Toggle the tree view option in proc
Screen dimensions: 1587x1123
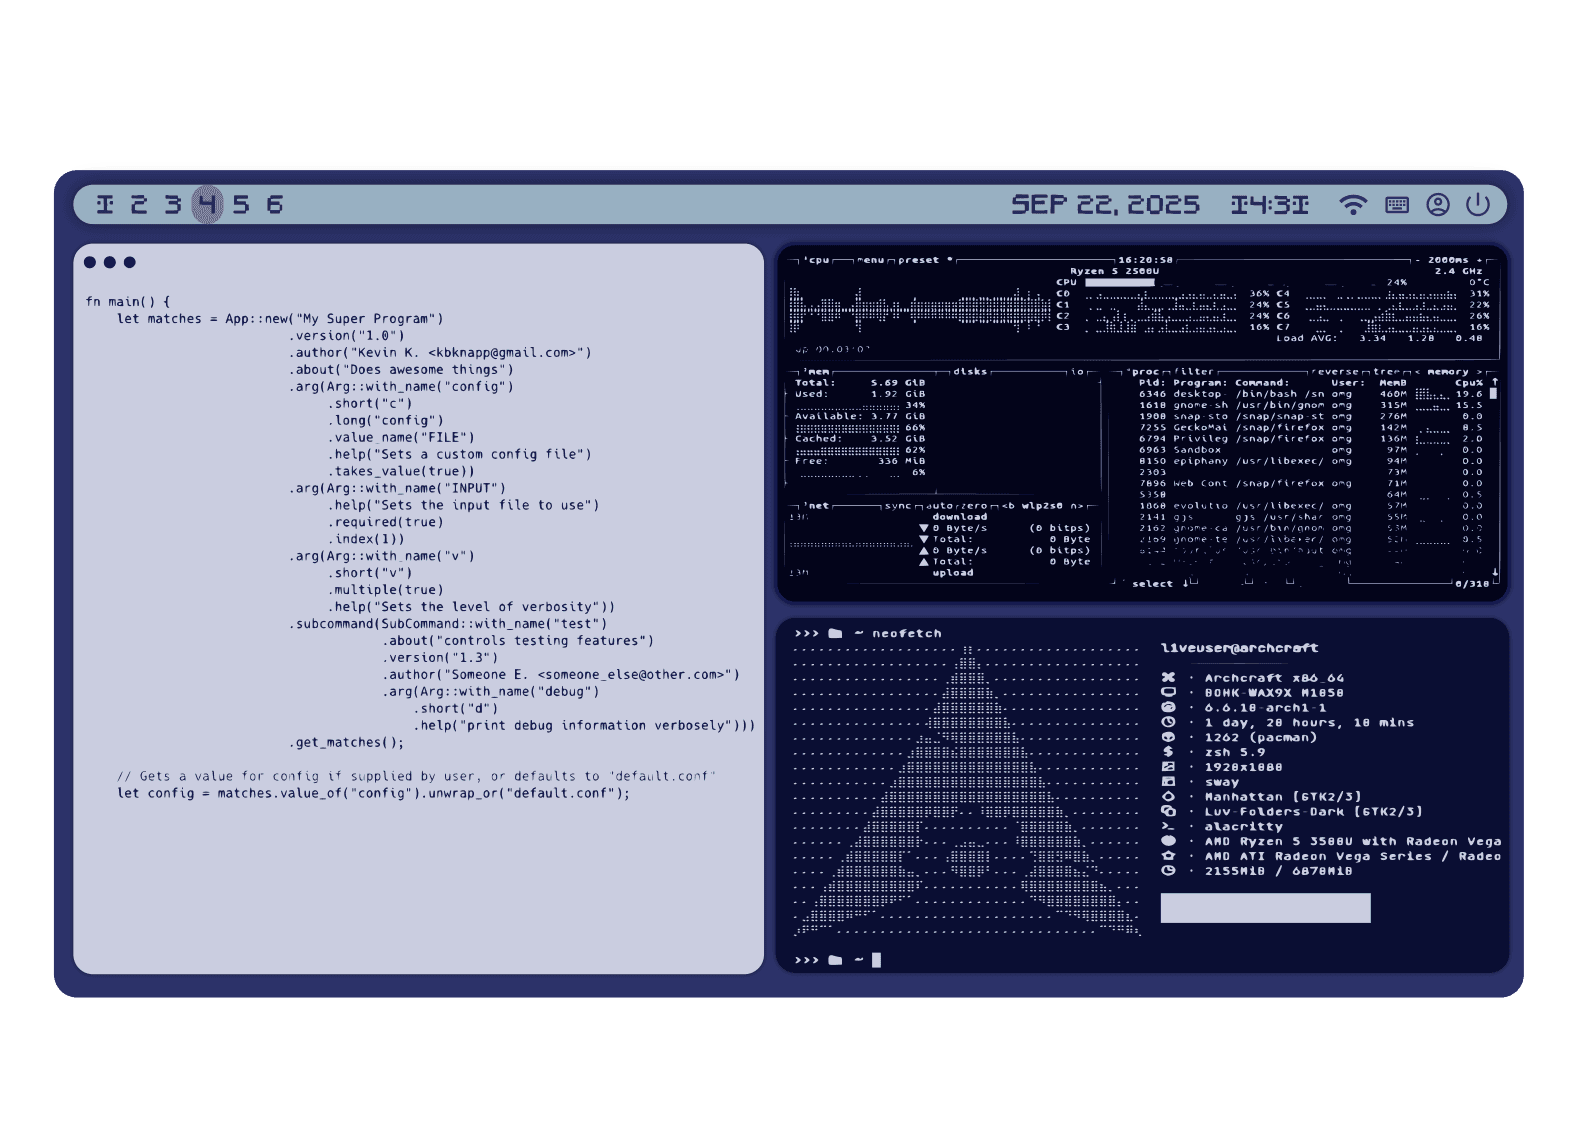click(x=1387, y=372)
